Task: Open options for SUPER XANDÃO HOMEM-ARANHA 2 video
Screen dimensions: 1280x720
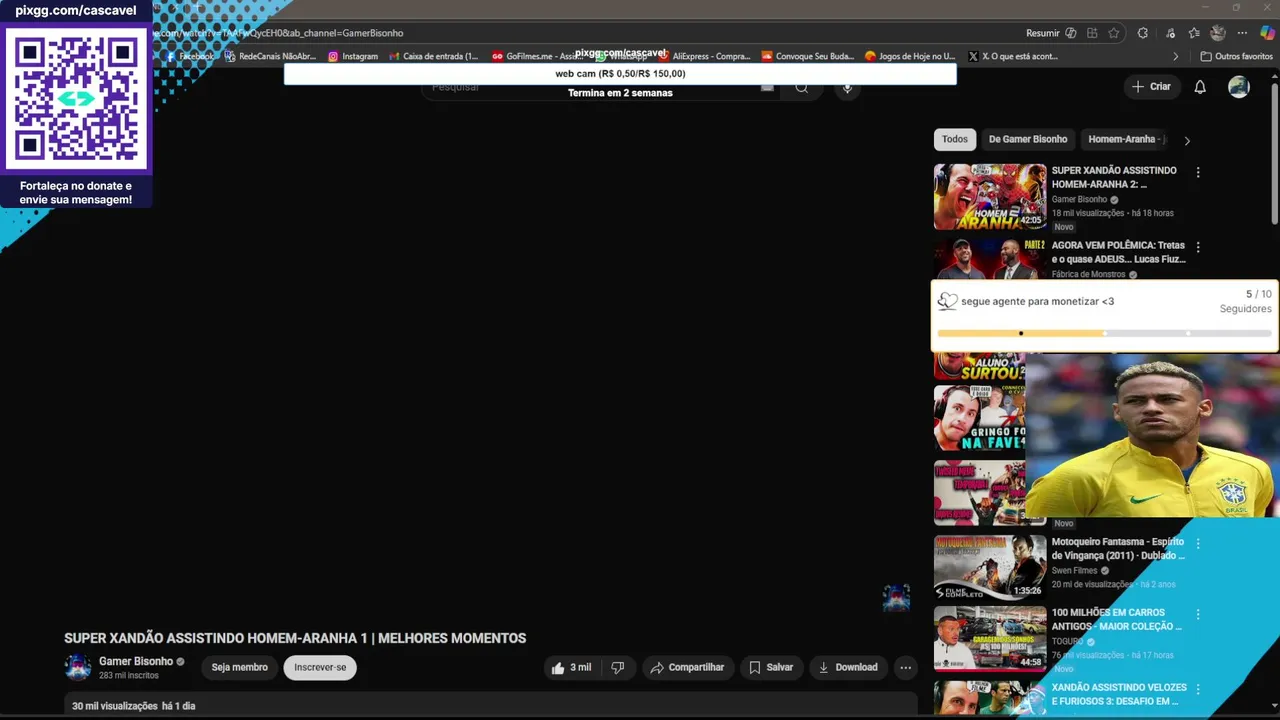Action: (x=1198, y=172)
